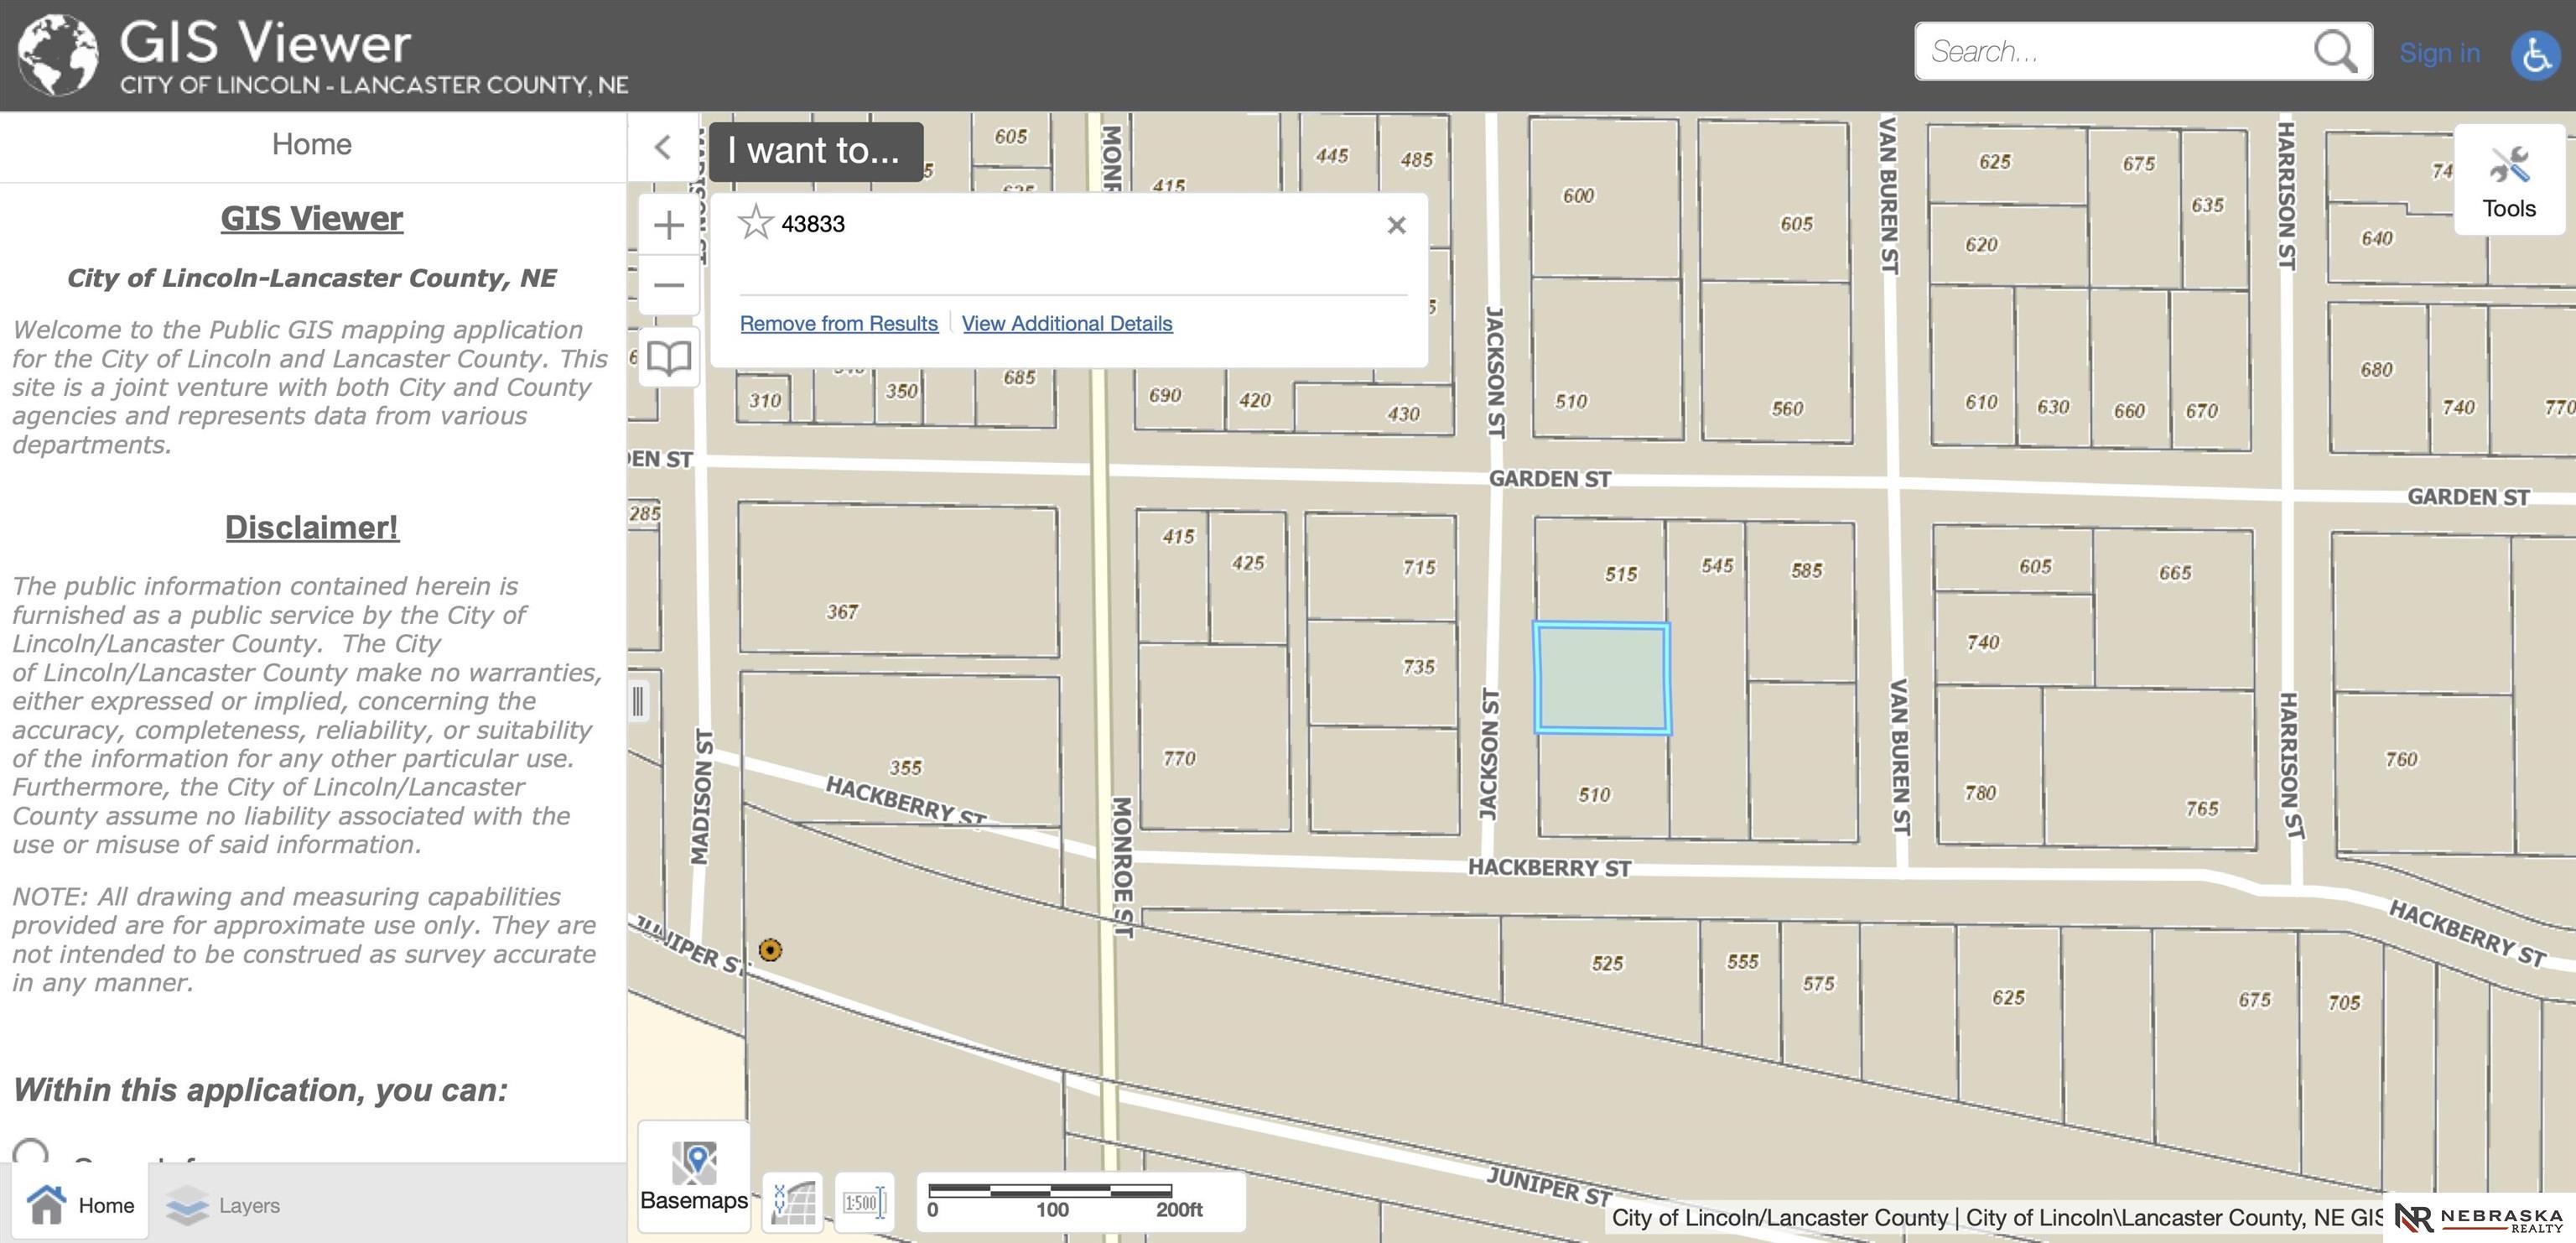Open the bookmarks book icon
Viewport: 2576px width, 1243px height.
pyautogui.click(x=668, y=357)
